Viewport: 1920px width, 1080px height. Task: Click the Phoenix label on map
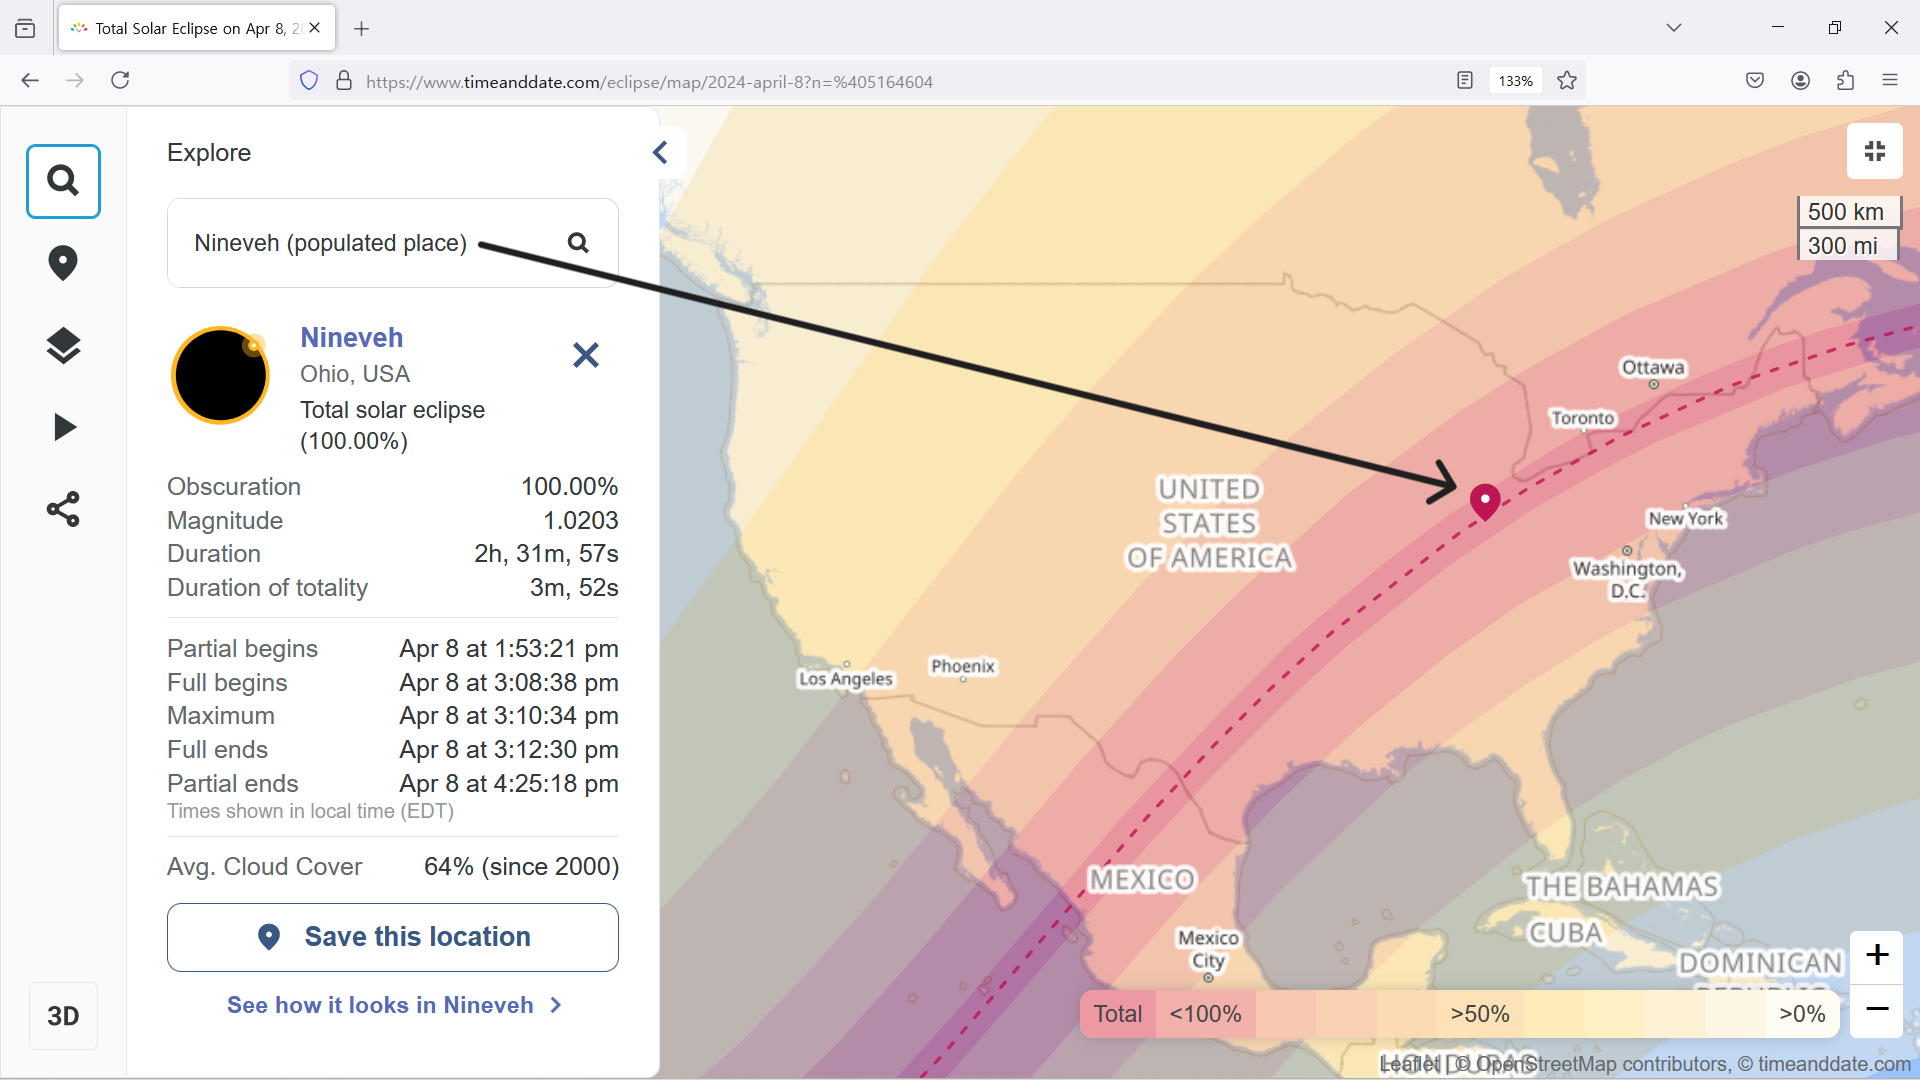coord(963,666)
